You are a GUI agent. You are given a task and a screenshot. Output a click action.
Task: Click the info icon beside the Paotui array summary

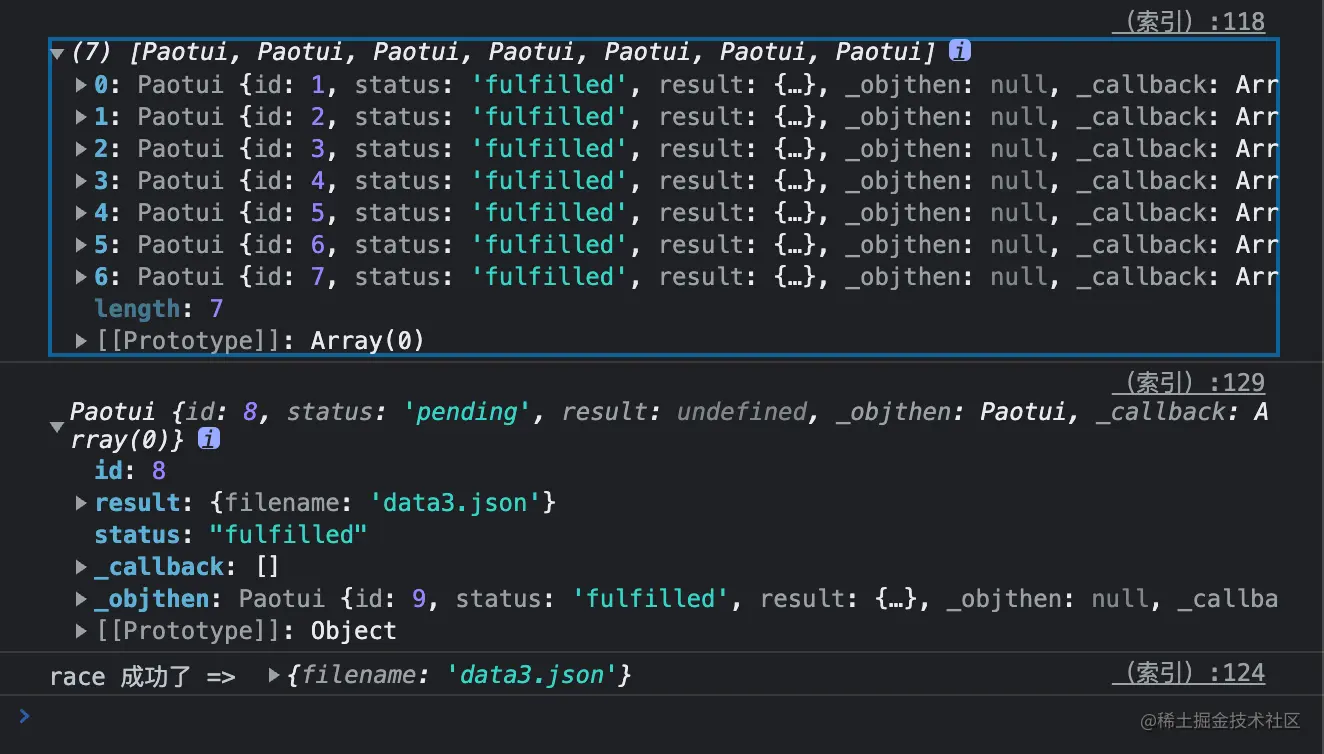click(960, 51)
